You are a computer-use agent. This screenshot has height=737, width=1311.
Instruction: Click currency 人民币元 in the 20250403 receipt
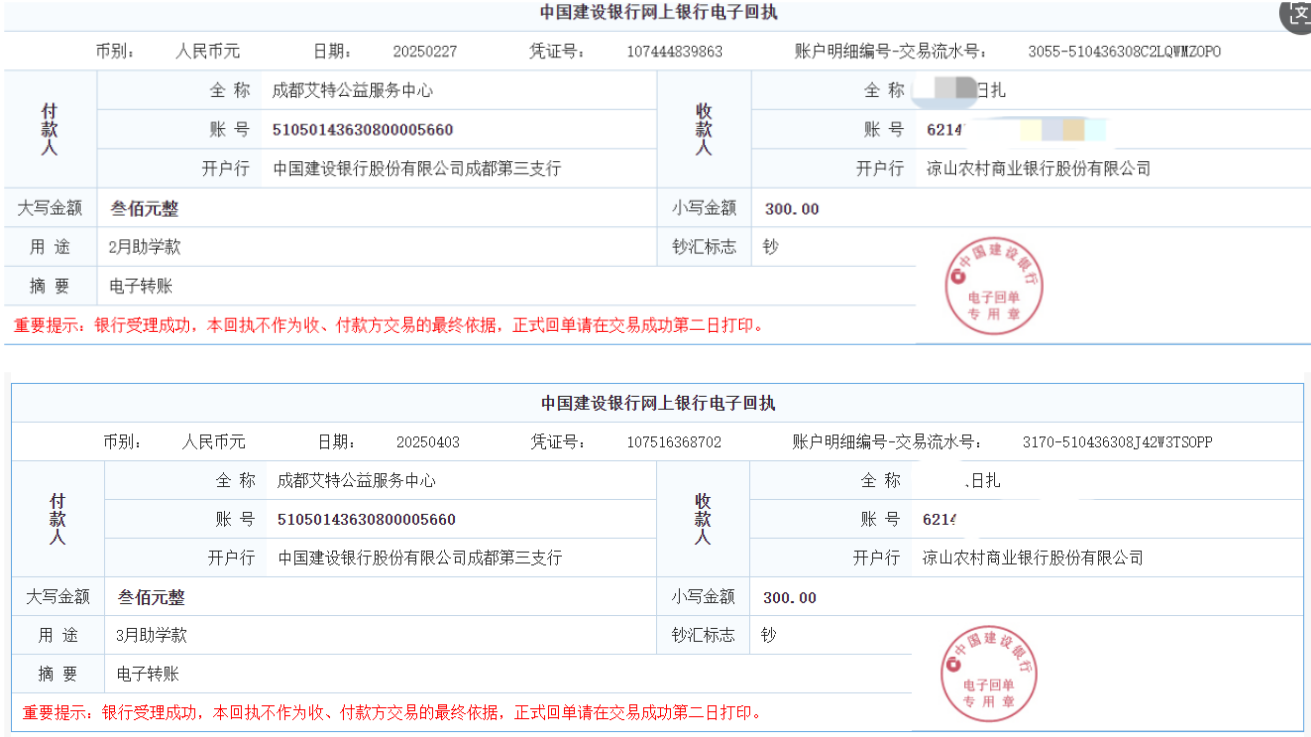[213, 442]
